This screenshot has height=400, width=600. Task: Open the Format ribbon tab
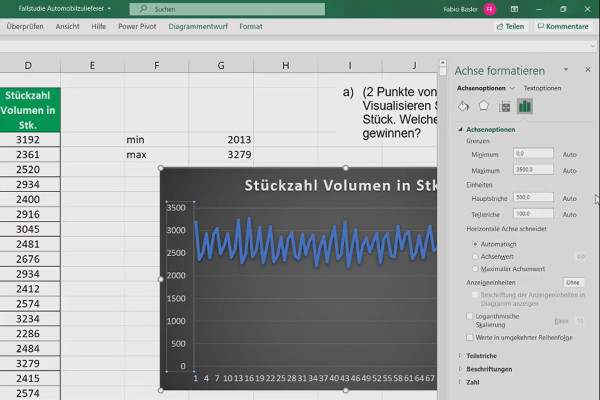click(x=251, y=26)
